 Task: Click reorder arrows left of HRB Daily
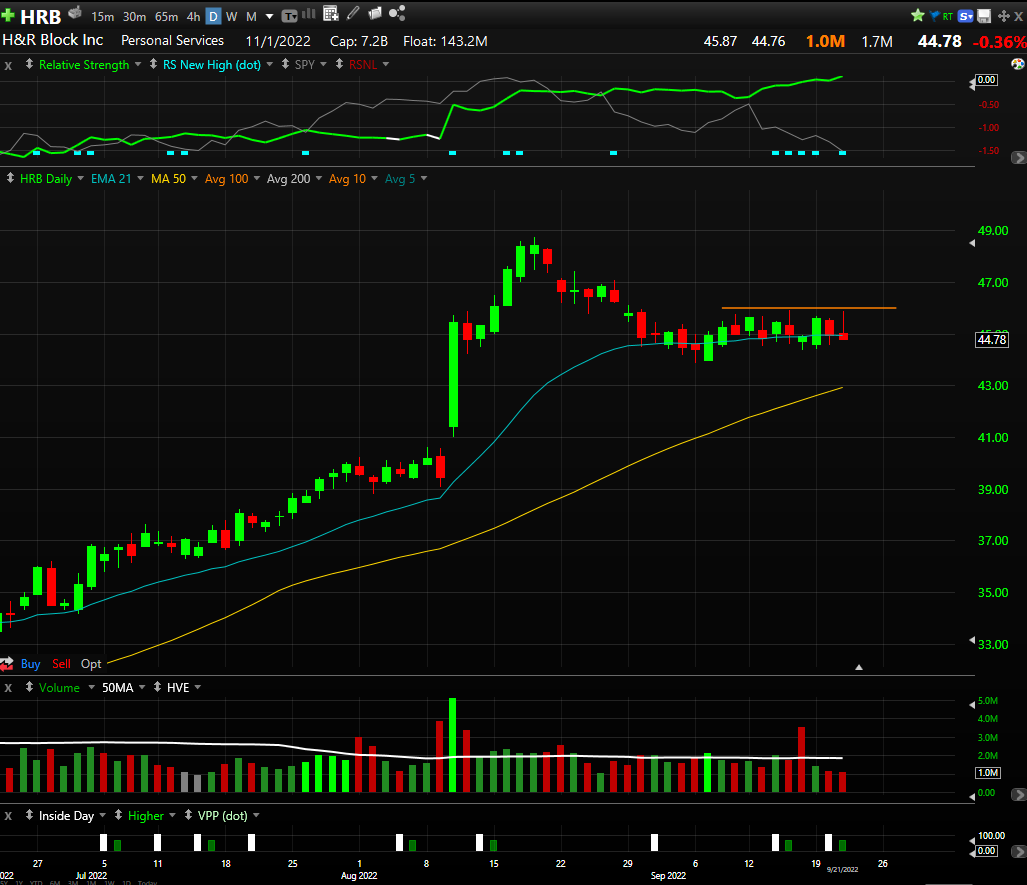point(10,178)
